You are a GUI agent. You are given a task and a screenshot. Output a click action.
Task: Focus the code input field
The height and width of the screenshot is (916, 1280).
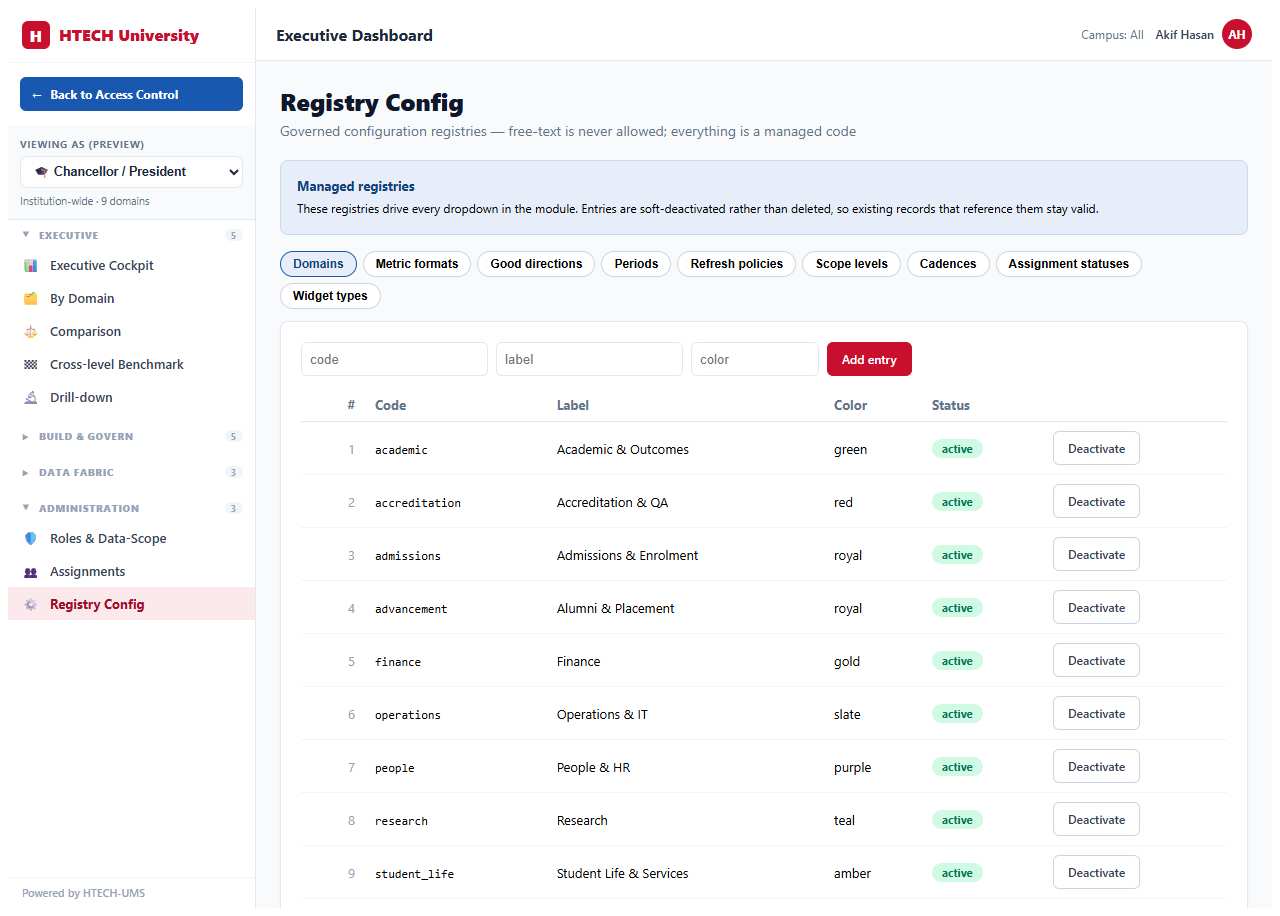pyautogui.click(x=394, y=359)
